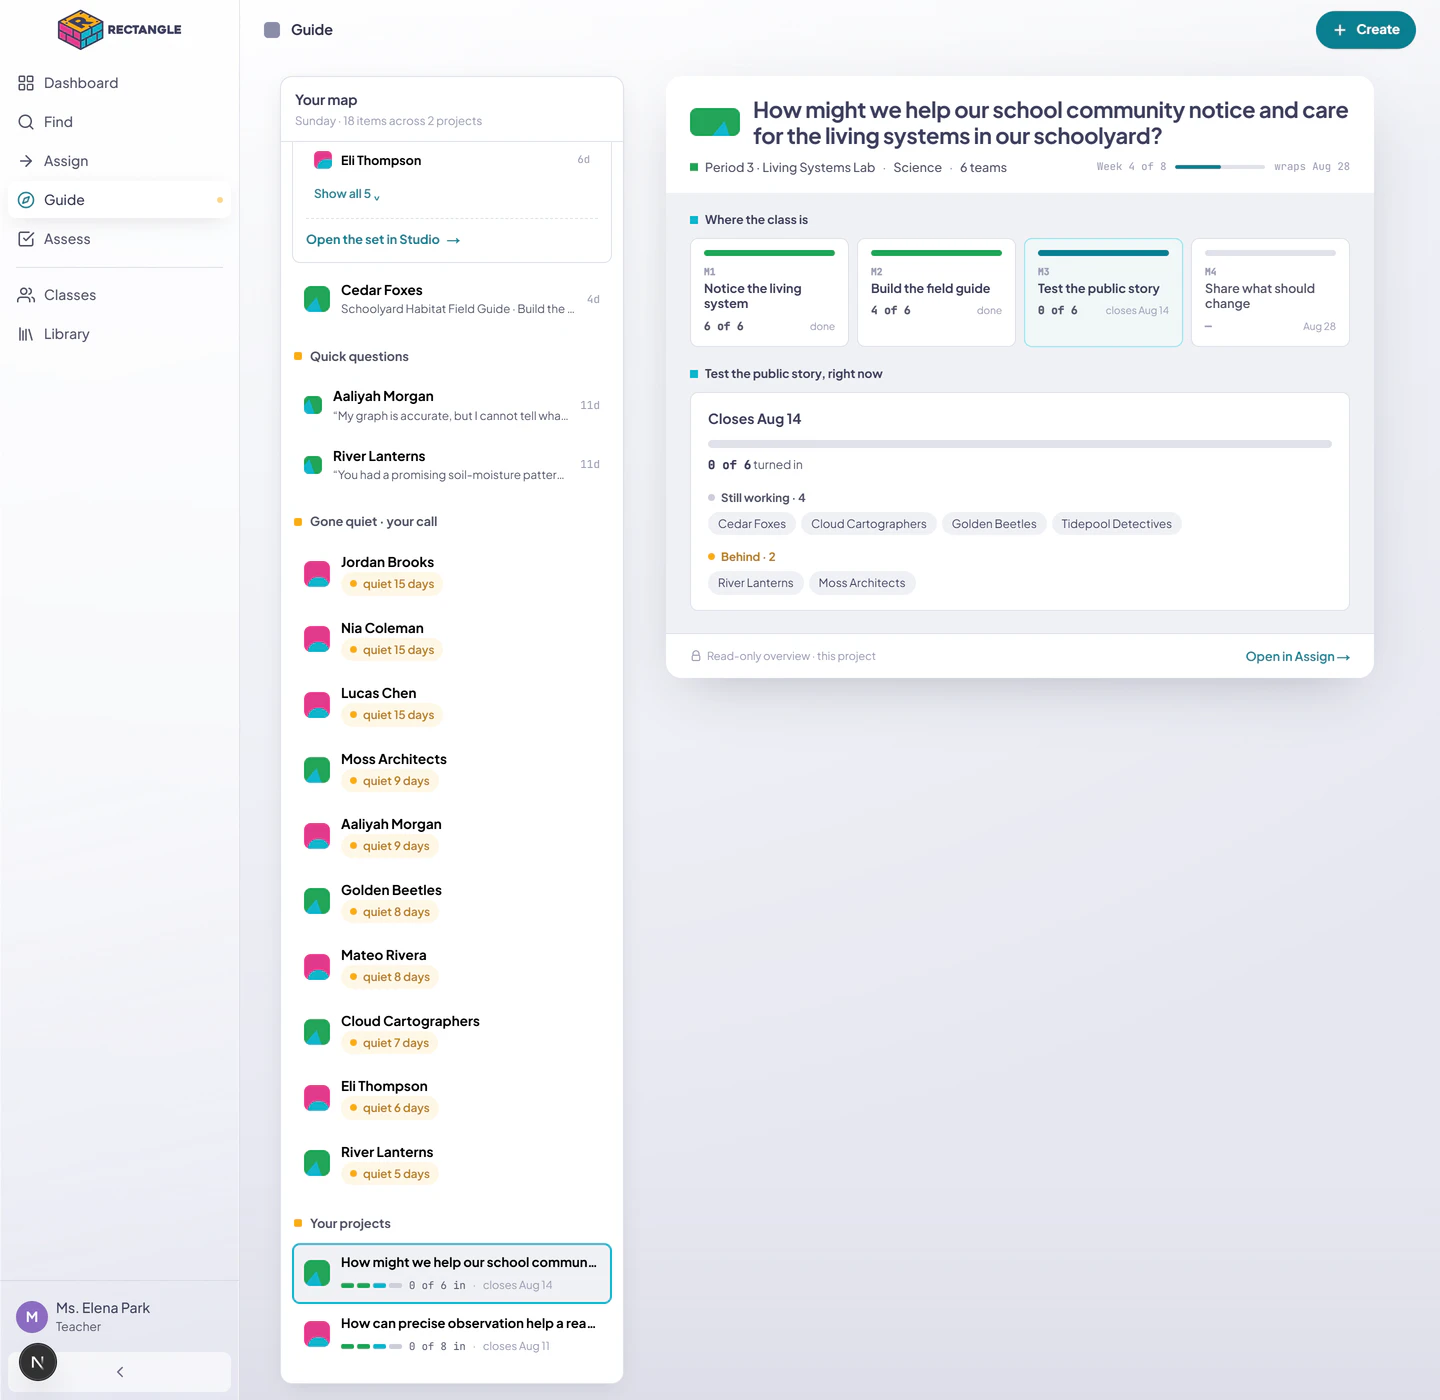The height and width of the screenshot is (1400, 1440).
Task: Open Classes in the sidebar
Action: pos(119,295)
